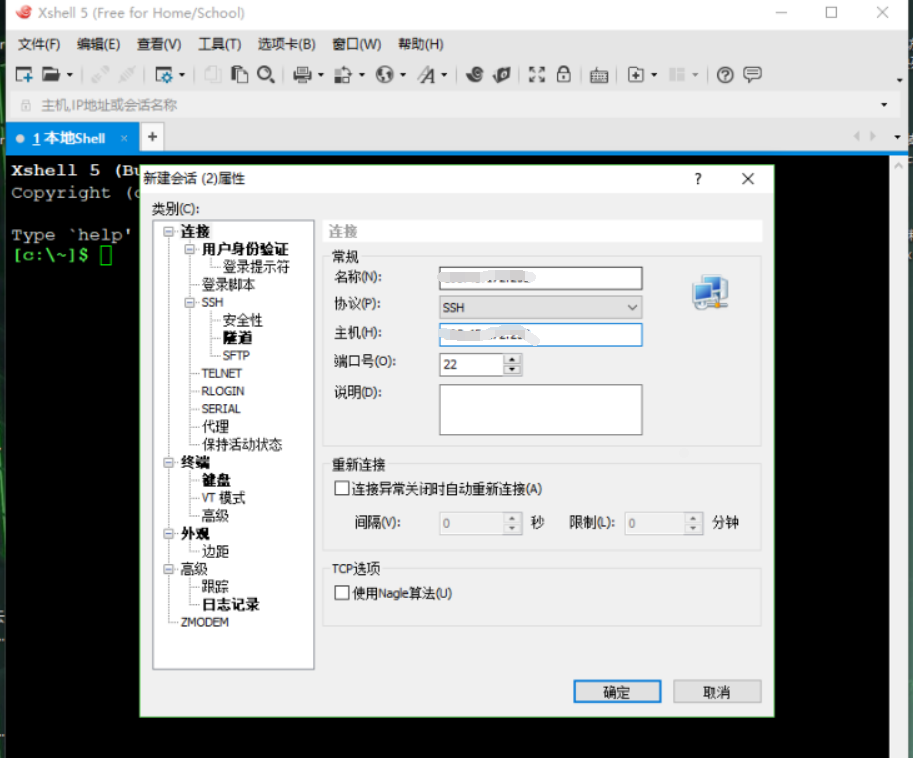Viewport: 913px width, 758px height.
Task: Click the new tab plus-box icon
Action: coord(636,75)
